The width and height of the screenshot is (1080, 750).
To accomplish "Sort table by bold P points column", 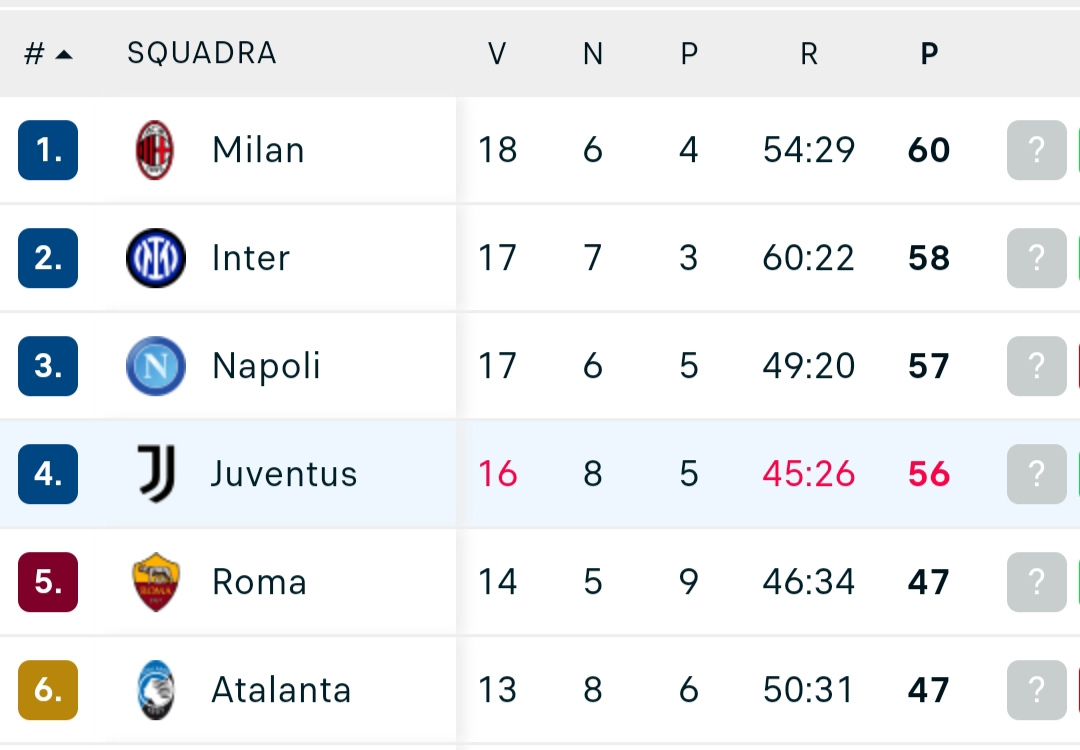I will click(929, 54).
